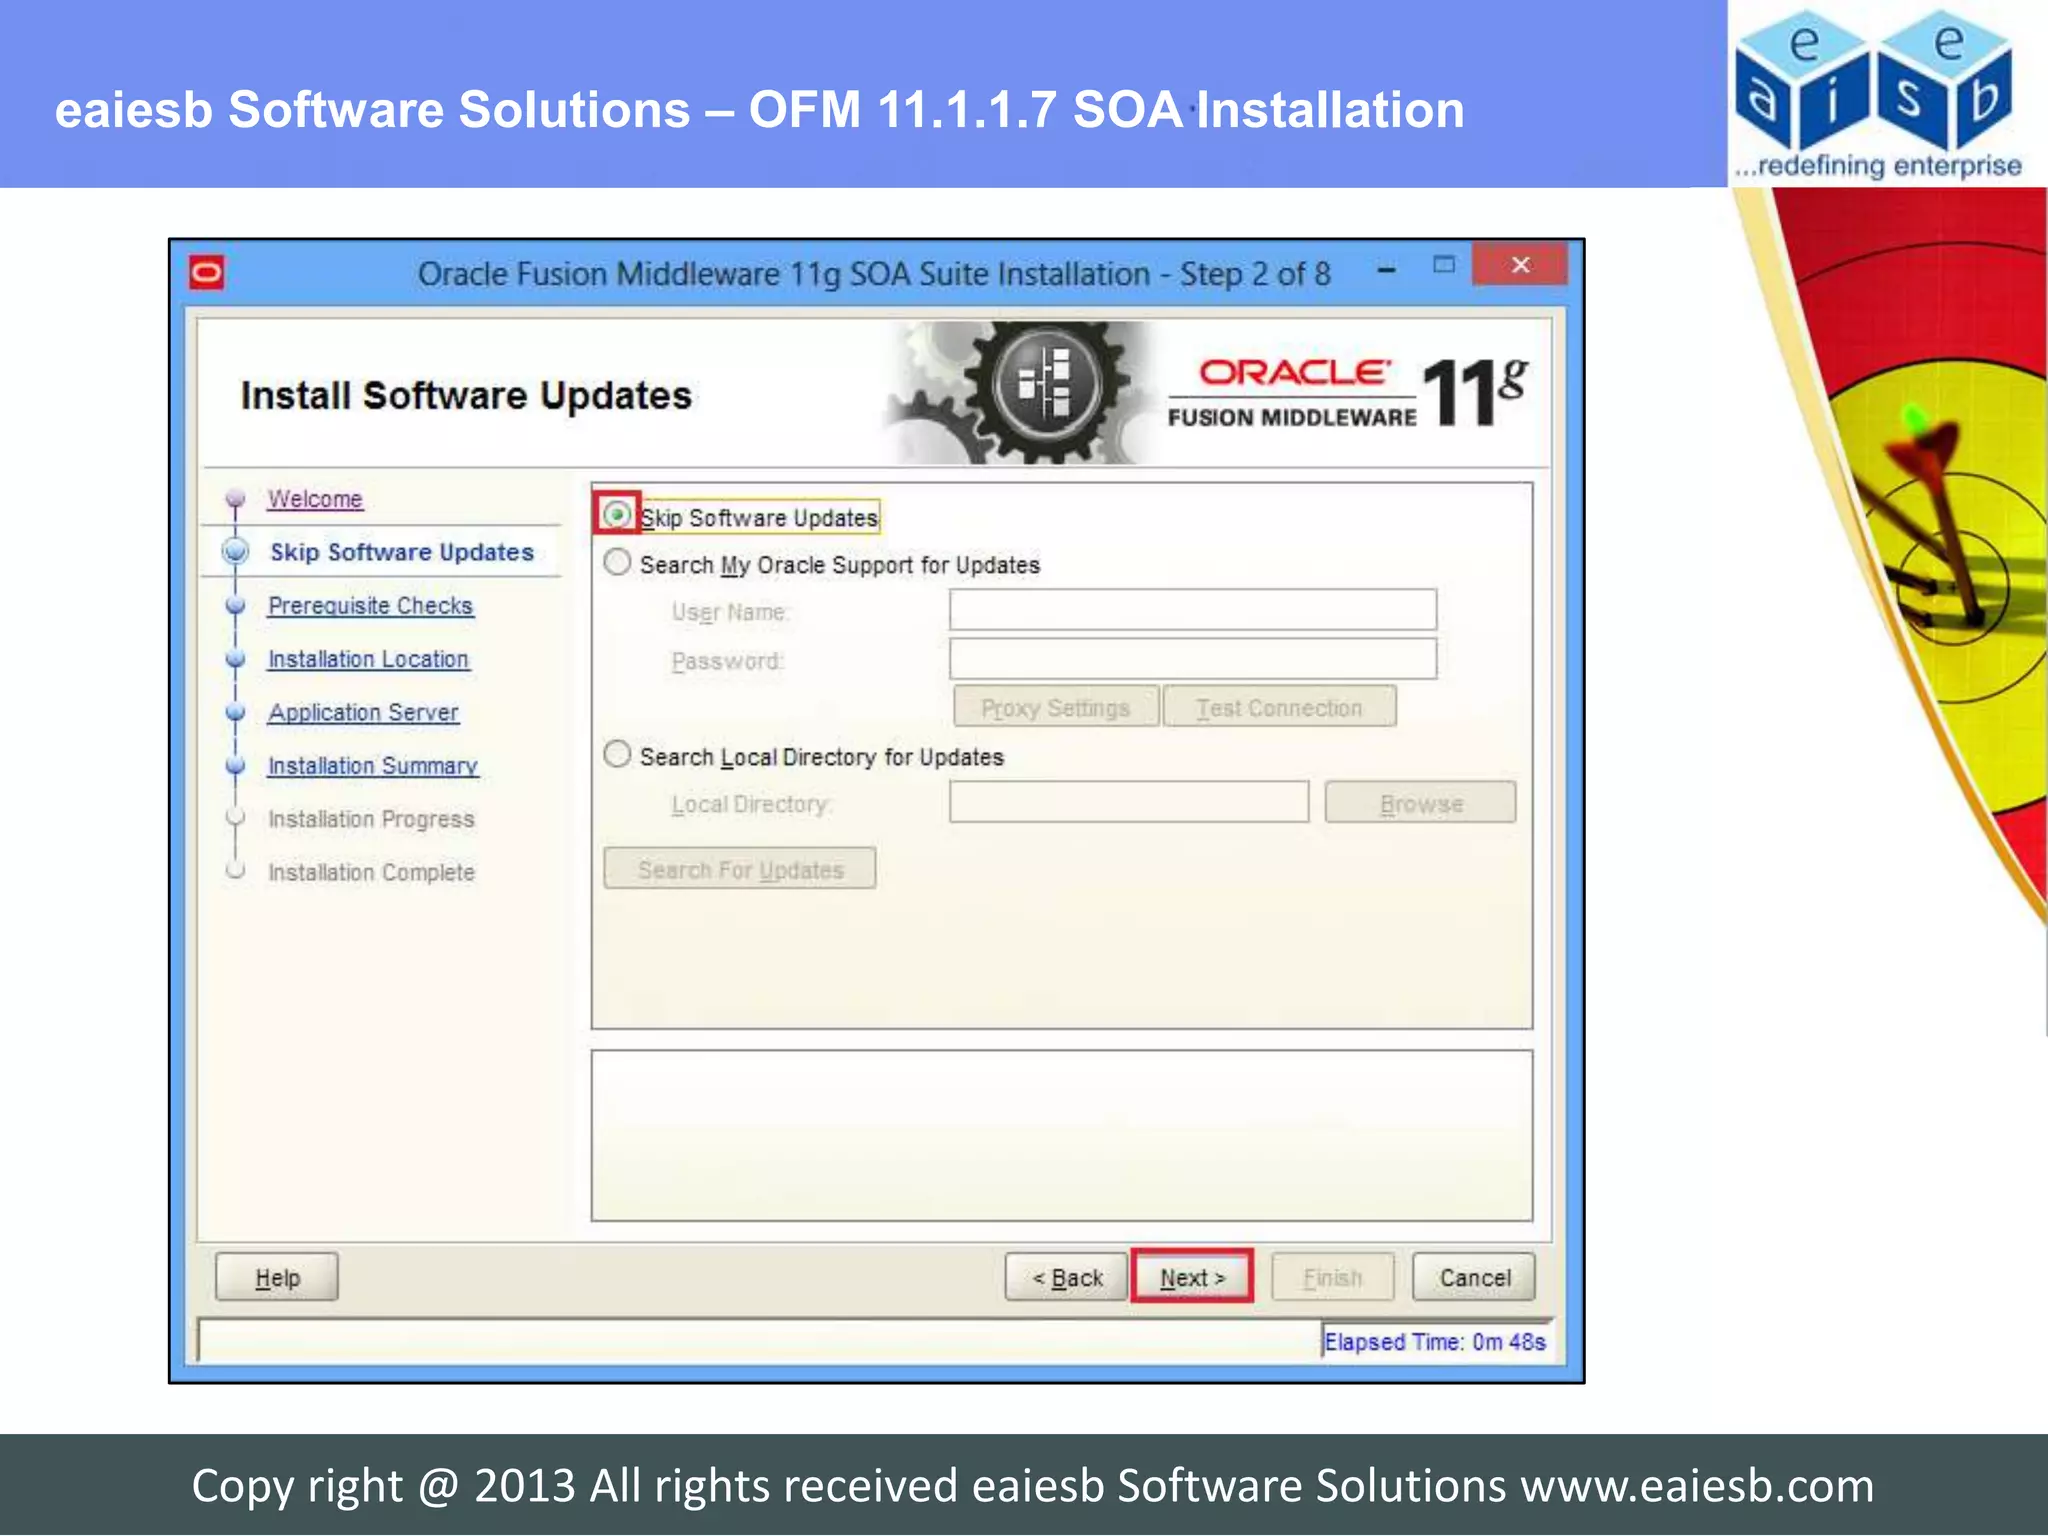Select Skip Software Updates in step list
The image size is (2048, 1536).
[x=402, y=552]
